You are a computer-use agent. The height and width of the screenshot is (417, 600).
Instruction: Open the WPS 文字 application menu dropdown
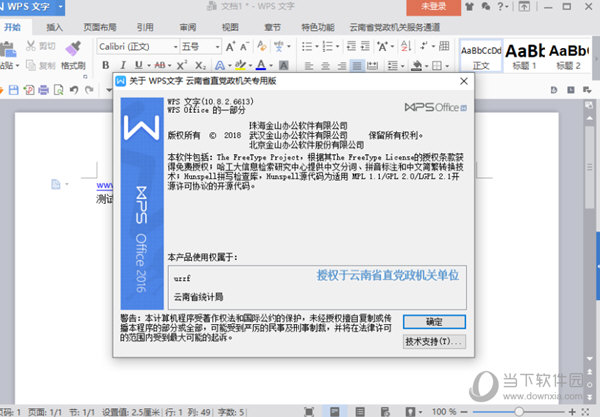60,7
